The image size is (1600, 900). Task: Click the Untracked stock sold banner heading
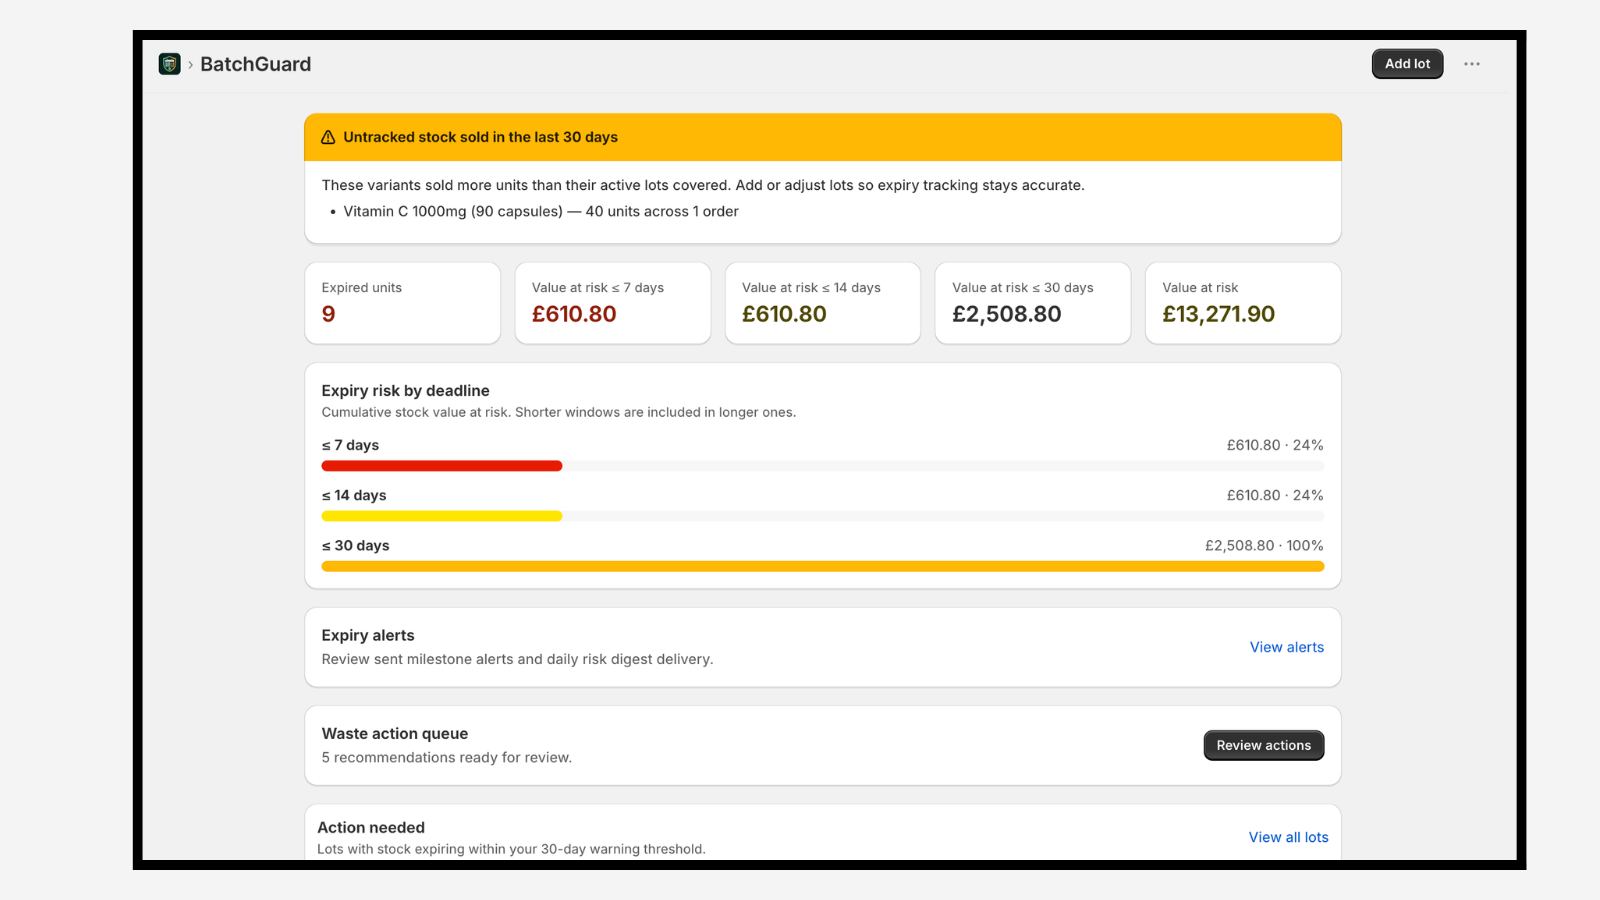[480, 137]
